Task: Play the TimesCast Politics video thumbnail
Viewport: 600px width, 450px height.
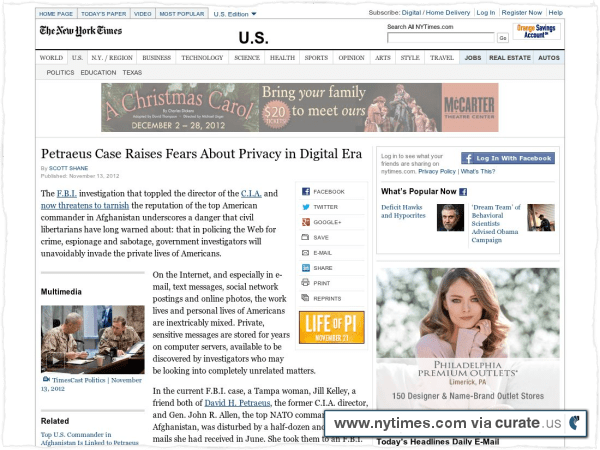Action: [x=93, y=339]
